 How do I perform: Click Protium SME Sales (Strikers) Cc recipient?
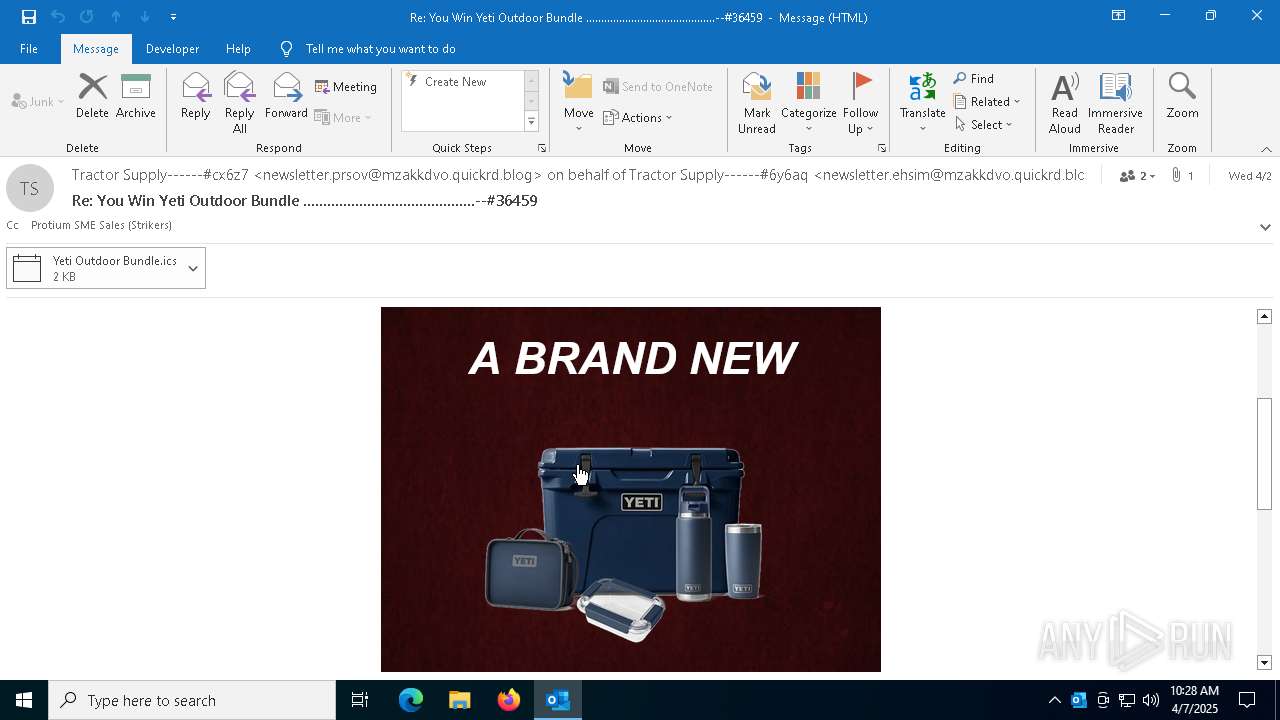pyautogui.click(x=101, y=225)
